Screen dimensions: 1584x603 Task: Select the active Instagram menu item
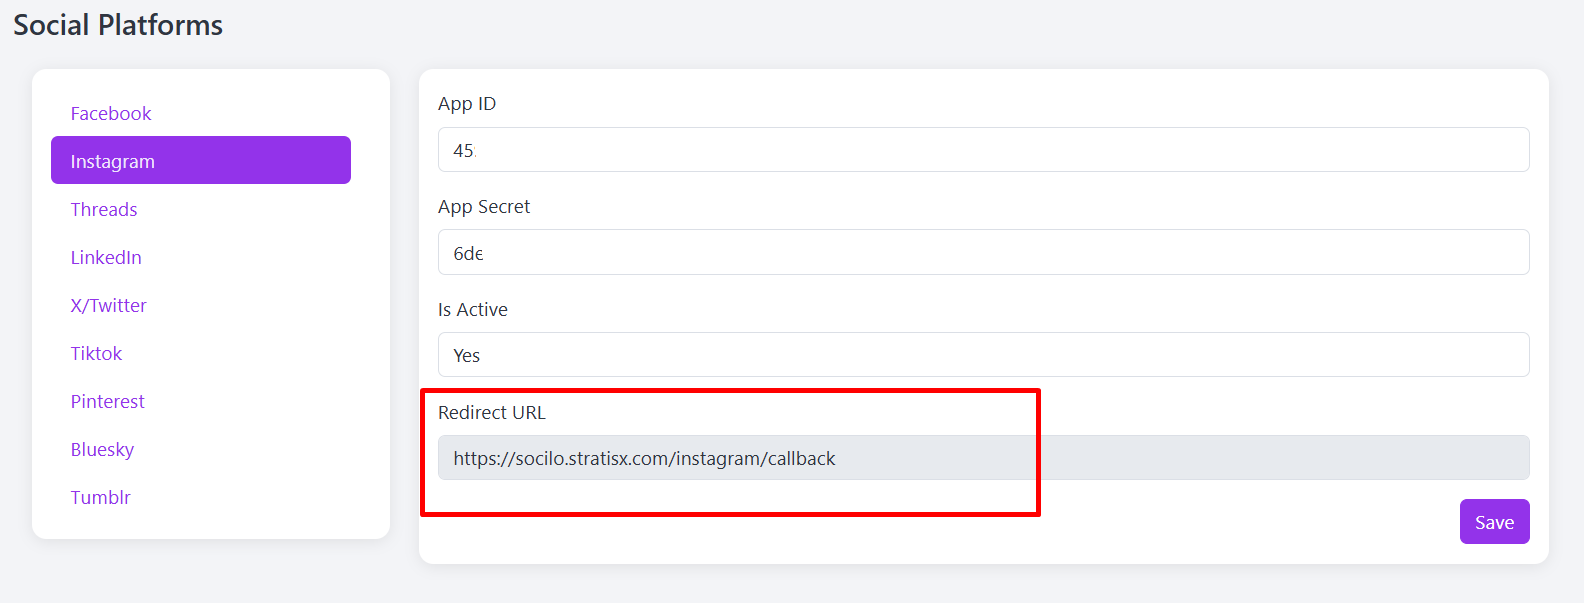click(x=201, y=160)
